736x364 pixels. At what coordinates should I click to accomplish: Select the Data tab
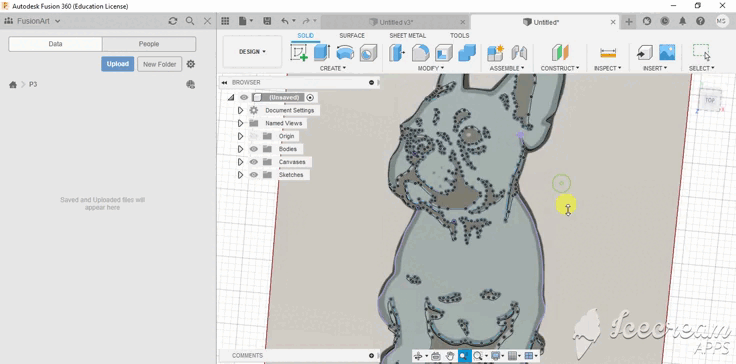pos(55,44)
